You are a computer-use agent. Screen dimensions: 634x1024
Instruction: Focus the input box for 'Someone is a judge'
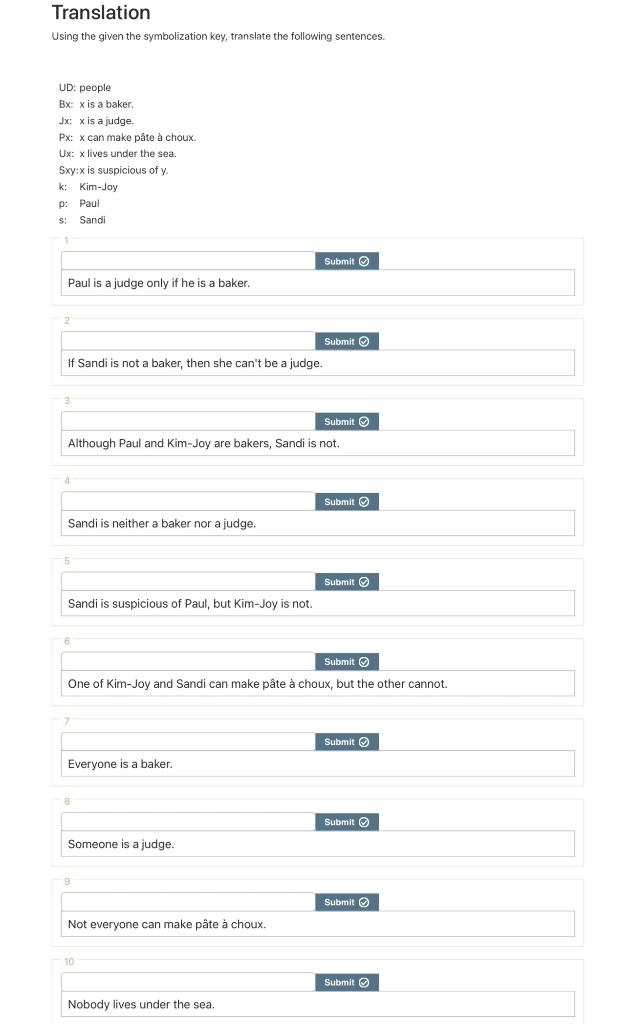coord(185,820)
